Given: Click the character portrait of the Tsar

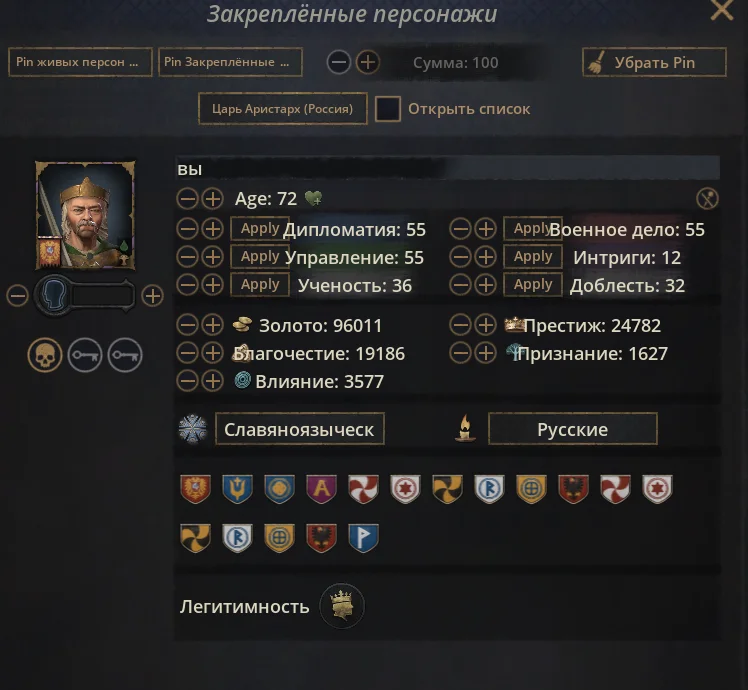Looking at the screenshot, I should point(85,216).
